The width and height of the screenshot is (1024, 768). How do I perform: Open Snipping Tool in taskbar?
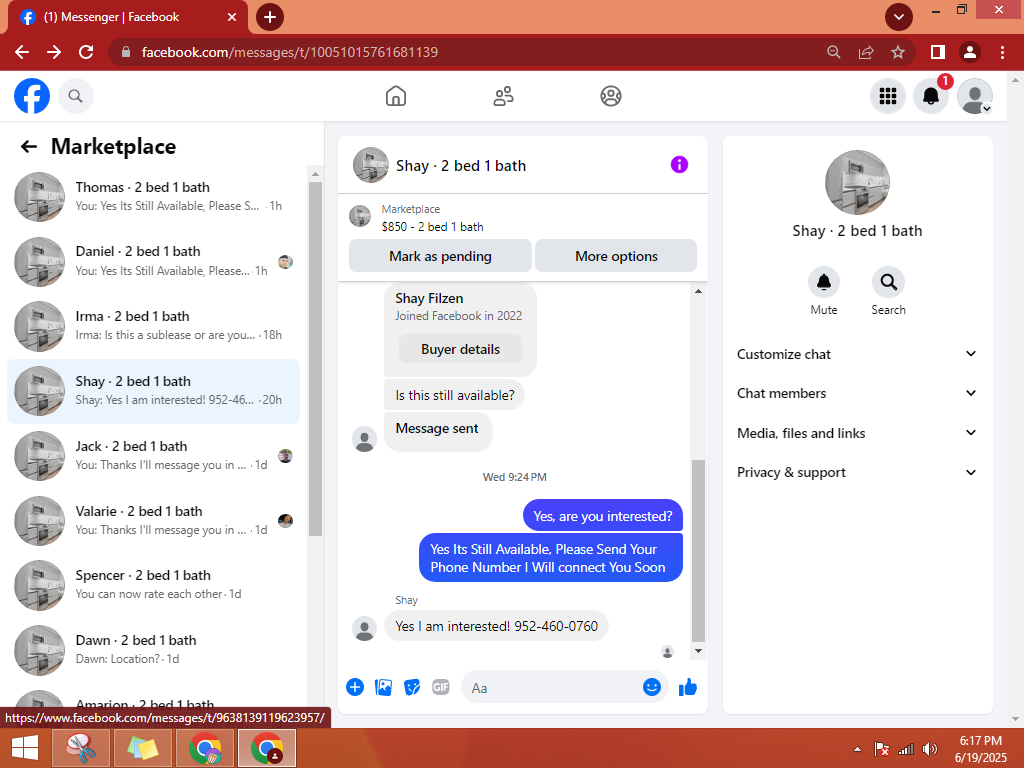point(82,748)
